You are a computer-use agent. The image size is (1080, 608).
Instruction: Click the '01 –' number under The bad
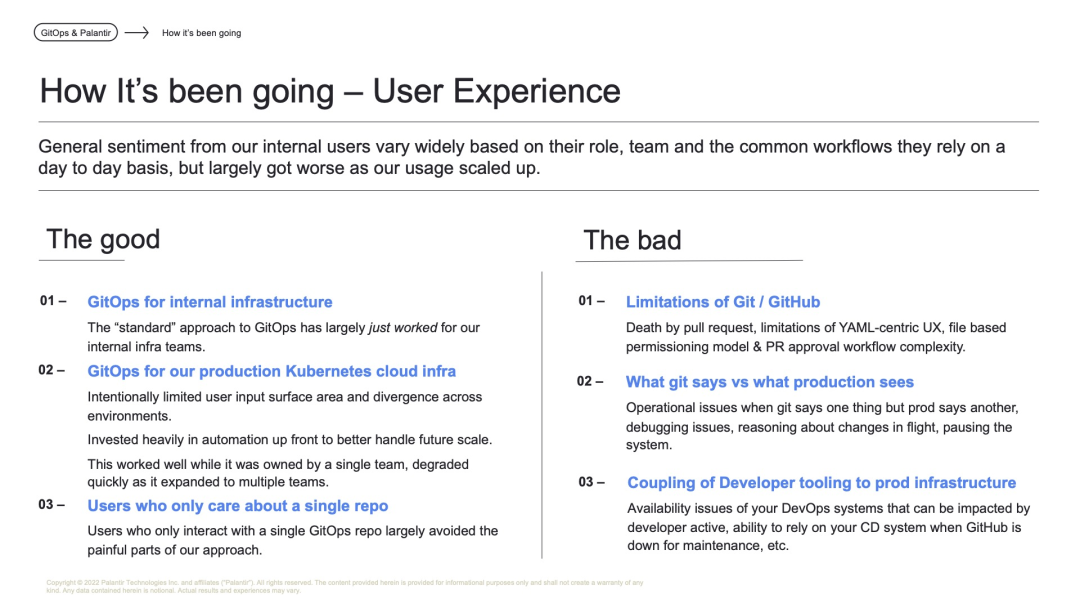pos(591,301)
